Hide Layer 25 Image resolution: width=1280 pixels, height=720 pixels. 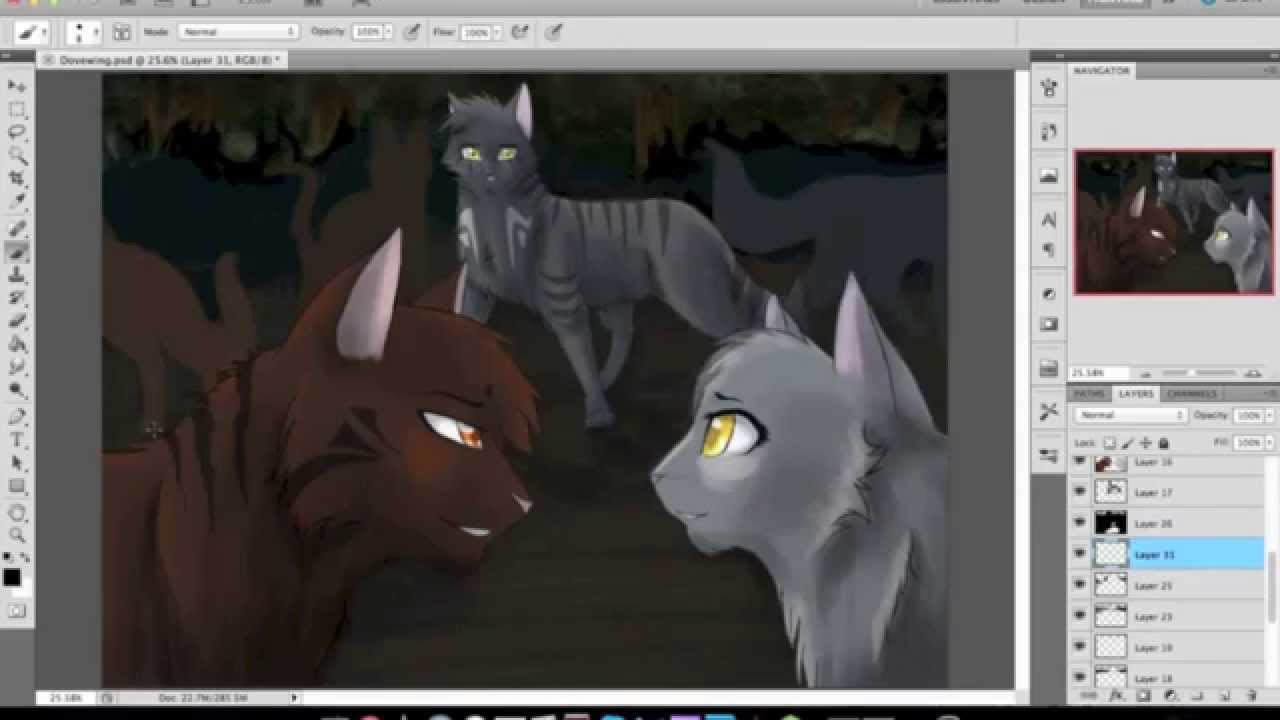tap(1079, 585)
